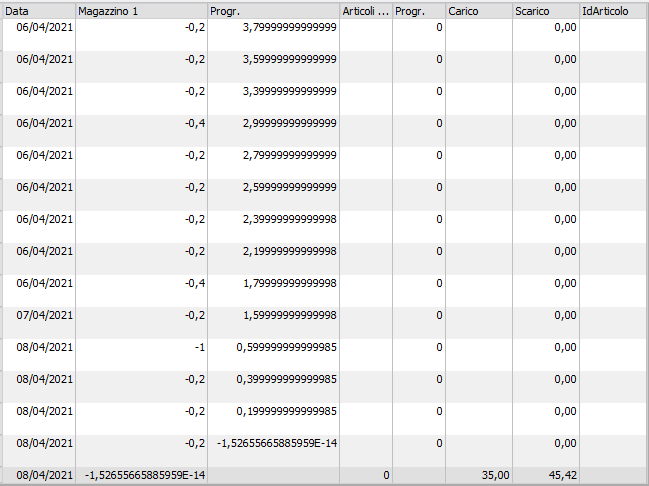Select cell with value 2,59999999999999
This screenshot has width=649, height=486.
(x=274, y=195)
